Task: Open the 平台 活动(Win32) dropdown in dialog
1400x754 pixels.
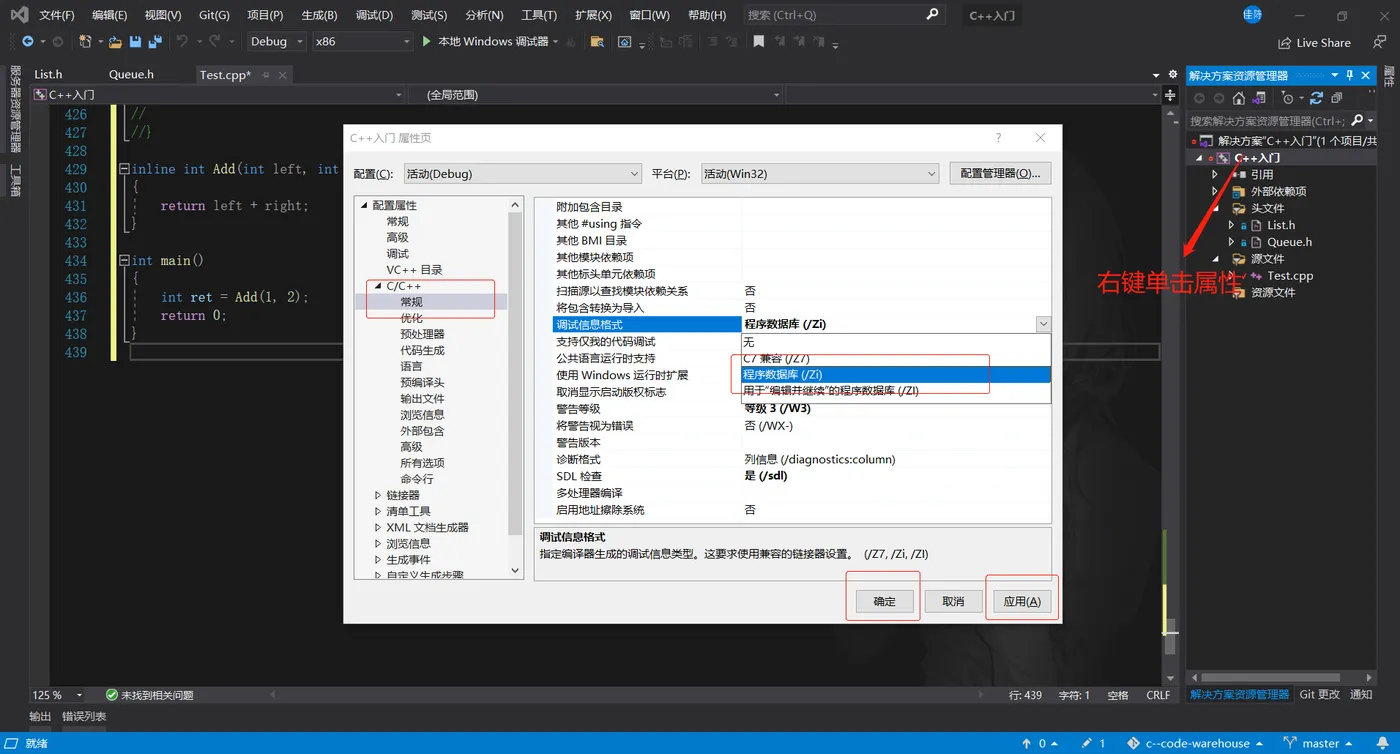Action: point(819,173)
